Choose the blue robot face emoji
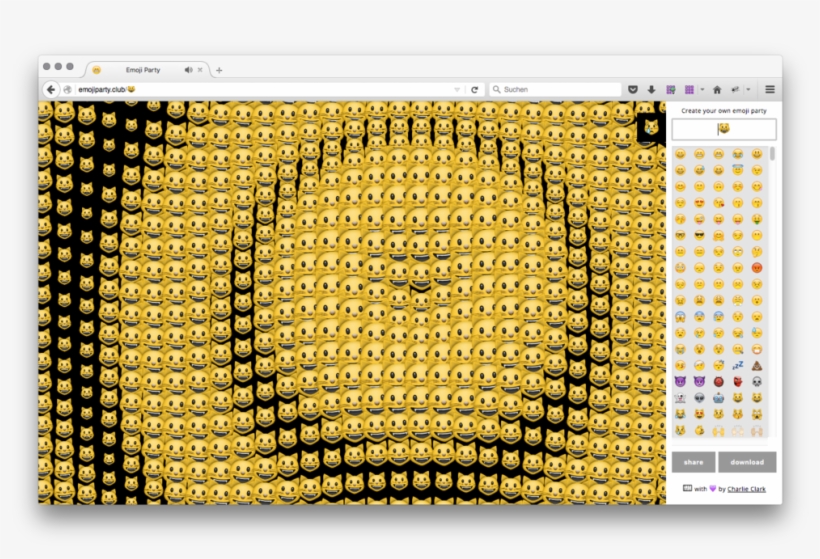This screenshot has width=820, height=559. tap(719, 398)
